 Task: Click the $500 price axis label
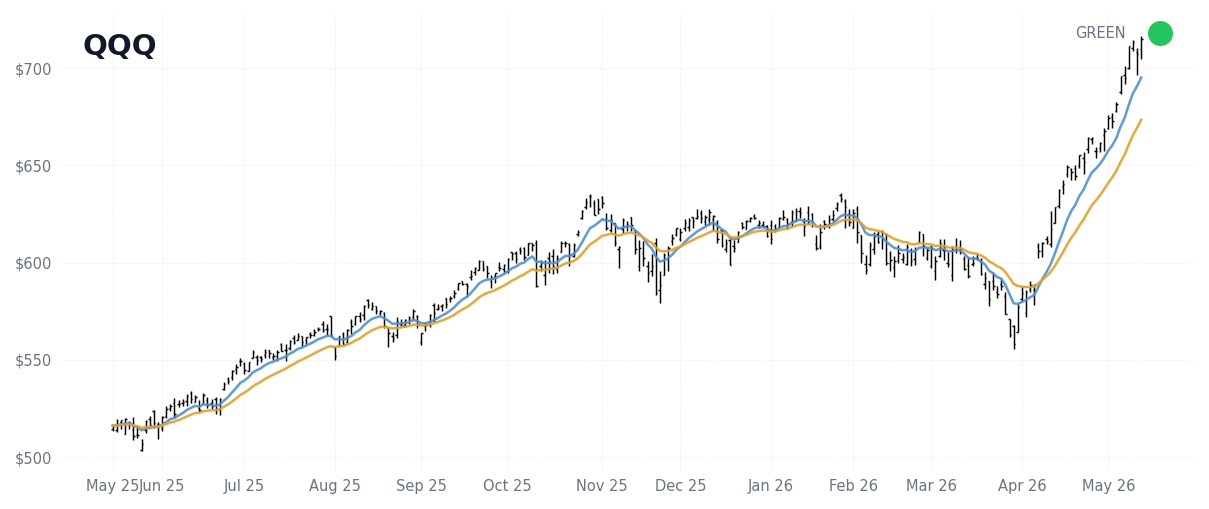(x=33, y=458)
